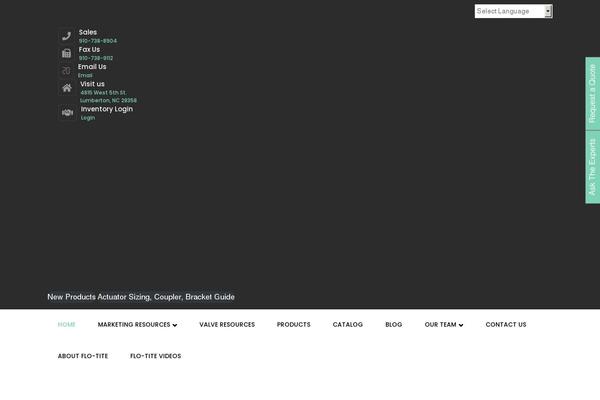This screenshot has width=600, height=400.
Task: Click the Ask The Experts side tab
Action: click(592, 166)
